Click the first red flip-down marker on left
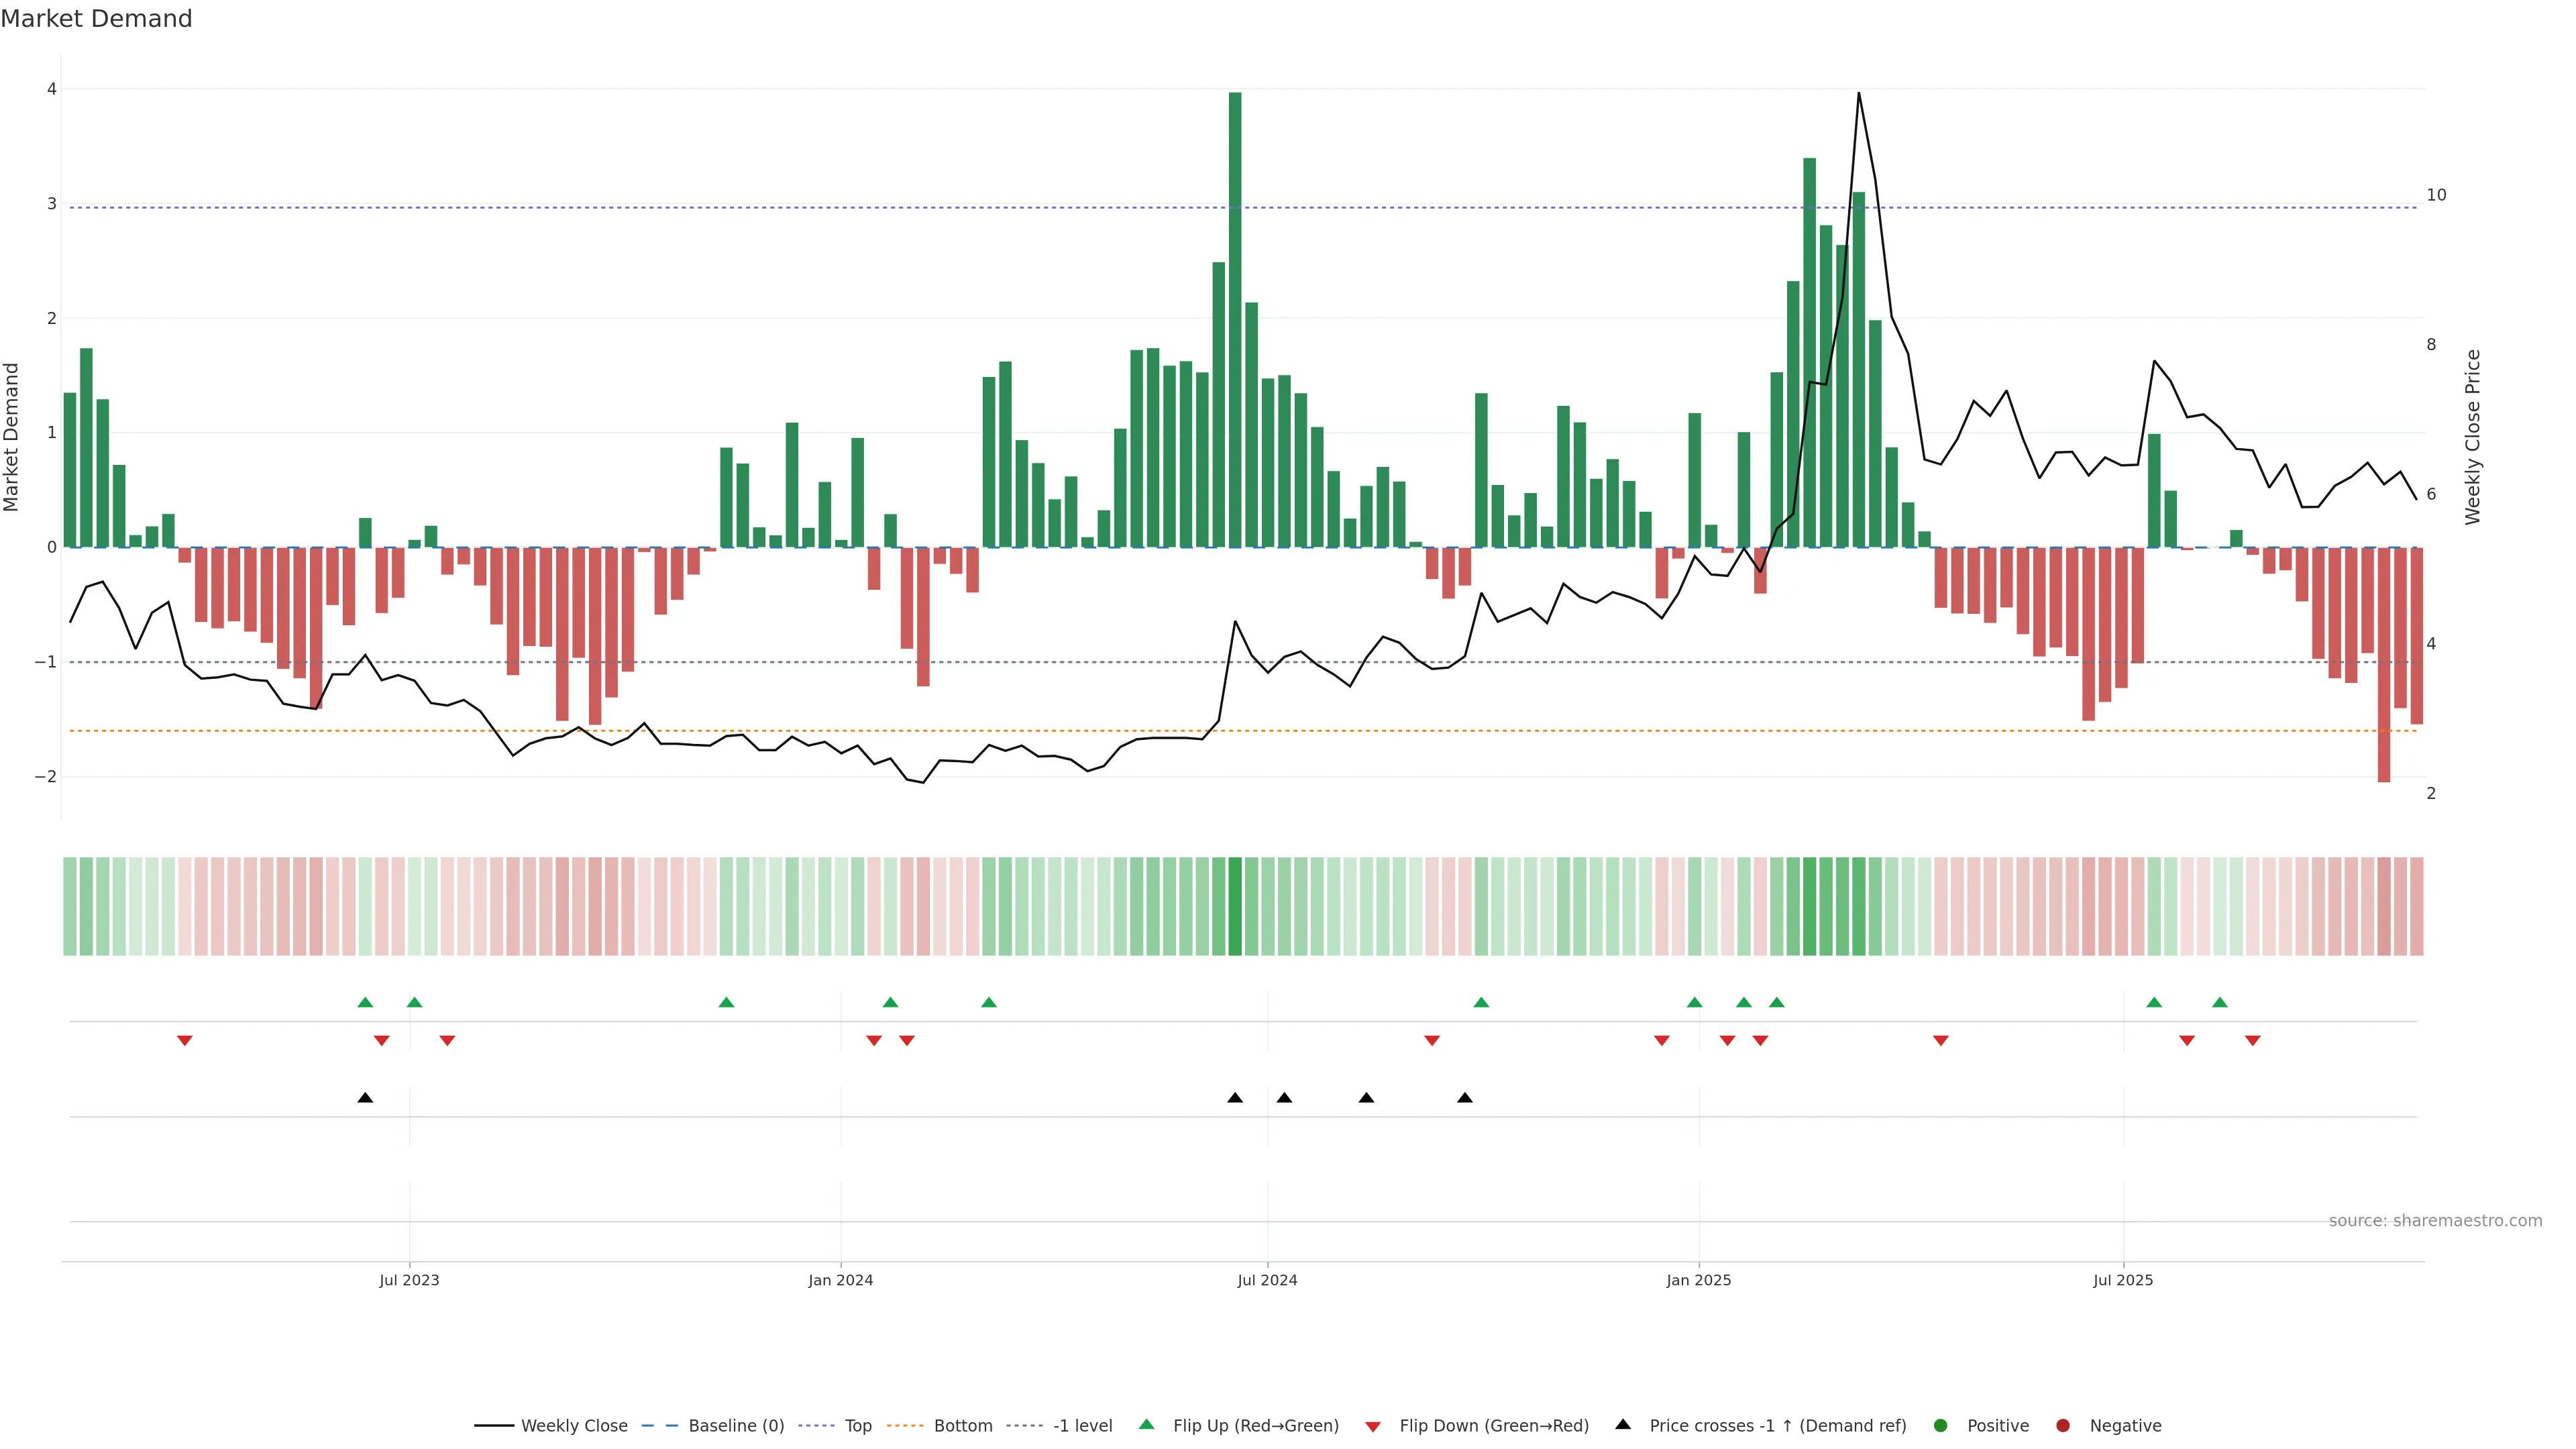 (x=184, y=1041)
